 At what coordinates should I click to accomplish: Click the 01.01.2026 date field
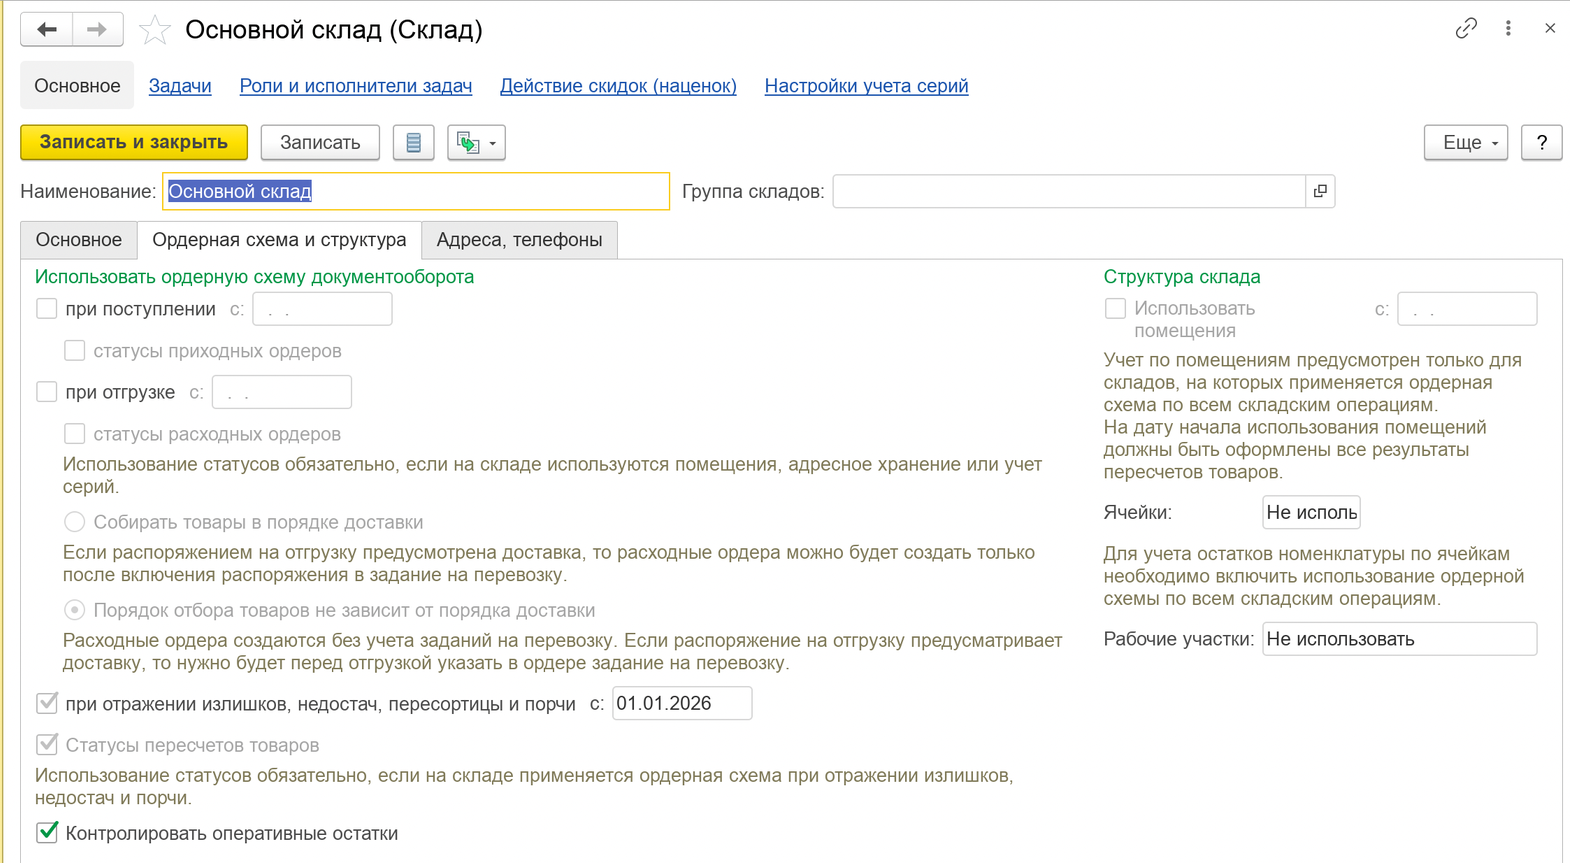coord(682,704)
